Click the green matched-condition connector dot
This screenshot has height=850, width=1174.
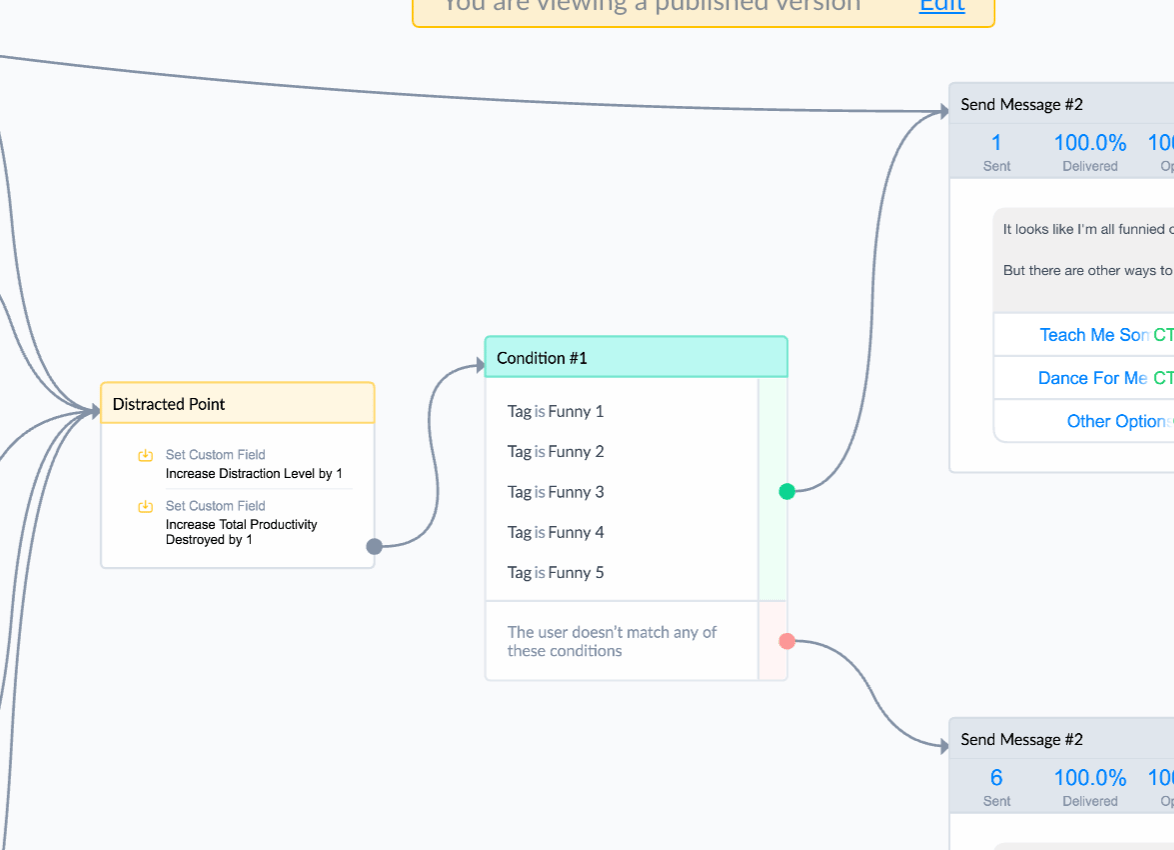787,491
